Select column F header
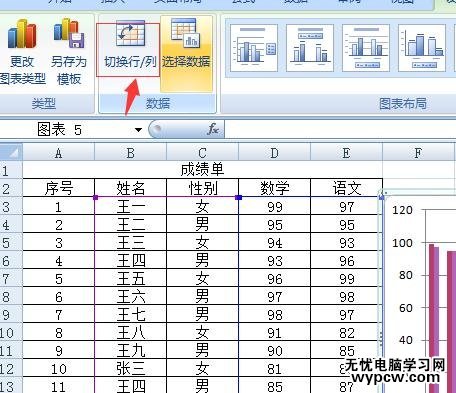This screenshot has width=456, height=393. pos(418,153)
